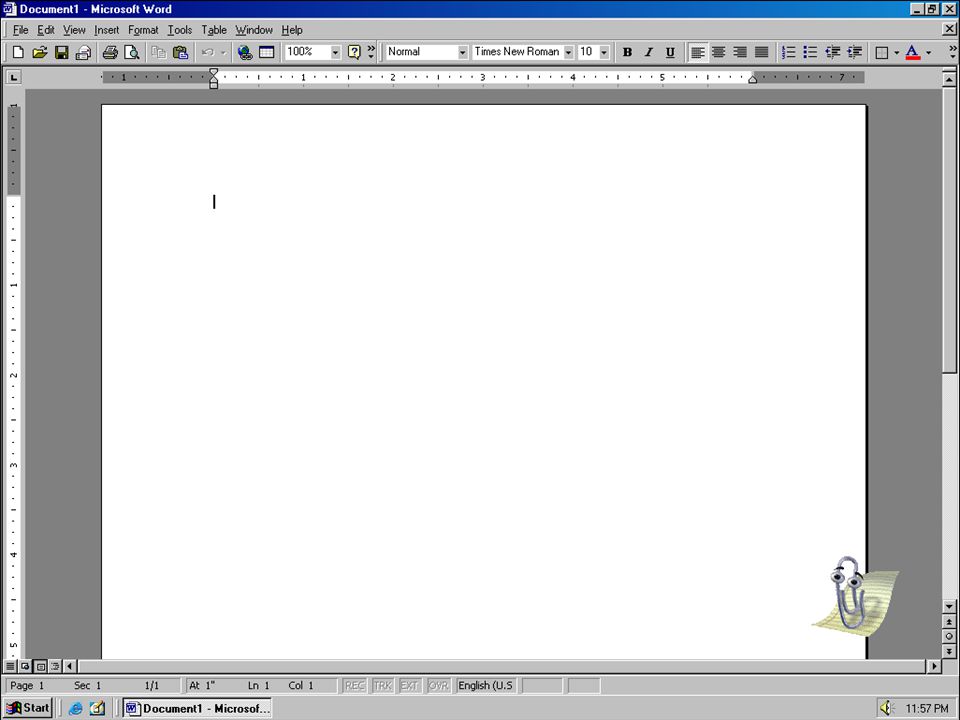The width and height of the screenshot is (960, 720).
Task: Open the Zoom 100% dropdown
Action: [335, 52]
